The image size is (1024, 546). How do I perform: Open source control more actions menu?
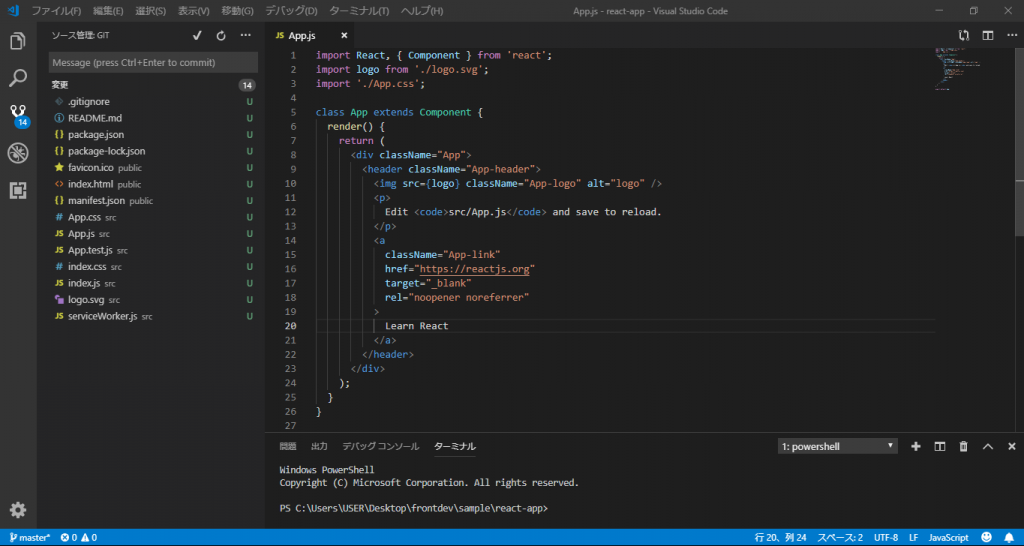(246, 36)
